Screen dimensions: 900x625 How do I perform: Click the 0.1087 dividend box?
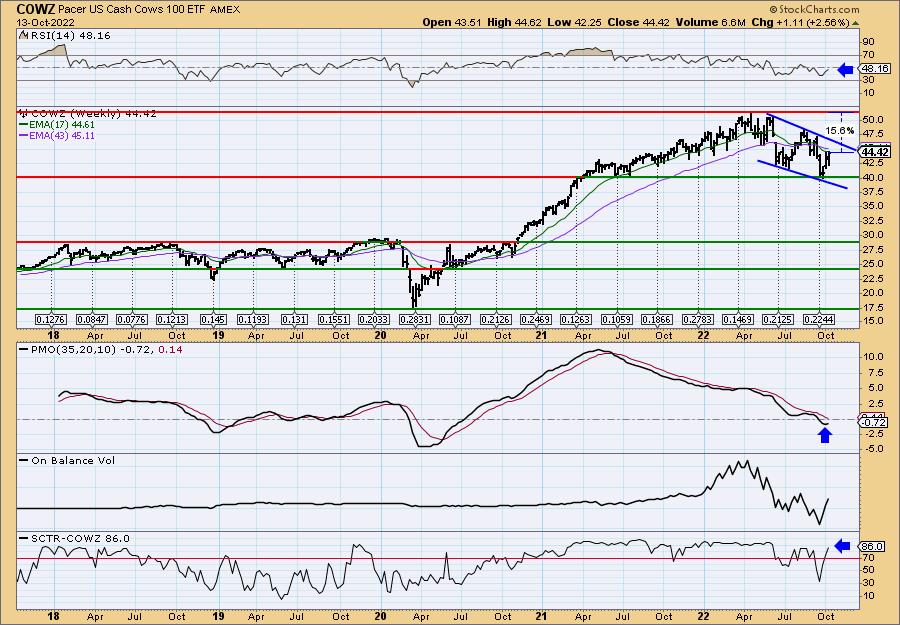(x=455, y=319)
